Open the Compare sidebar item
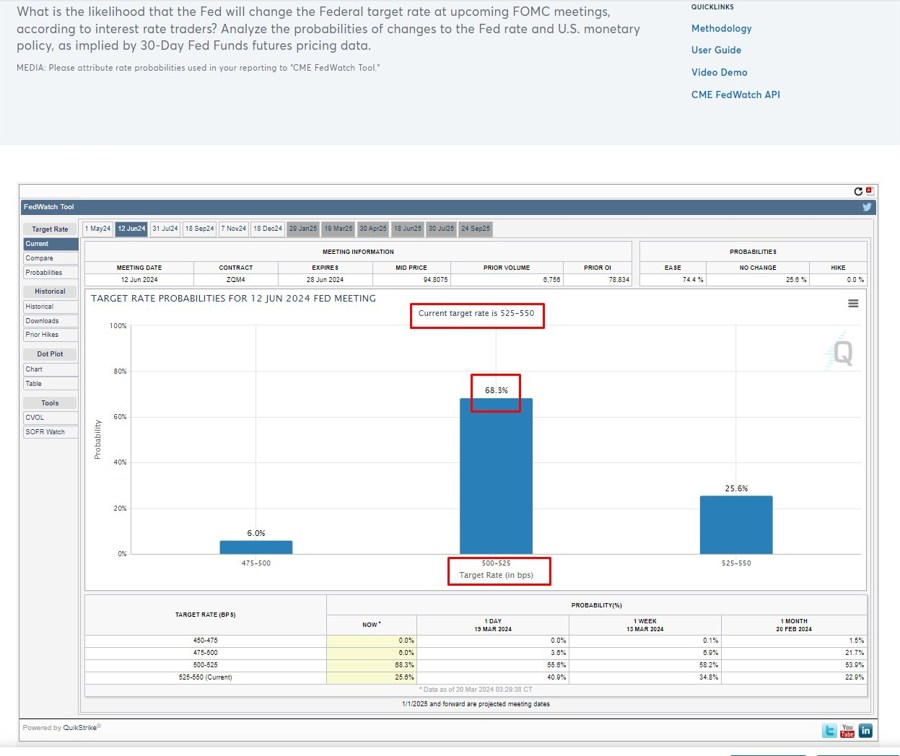This screenshot has width=900, height=756. pyautogui.click(x=51, y=258)
